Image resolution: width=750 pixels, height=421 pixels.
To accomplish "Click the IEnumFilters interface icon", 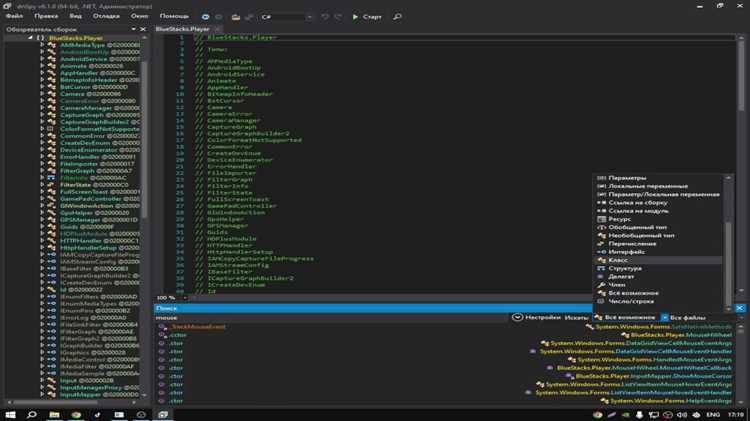I will [x=52, y=297].
